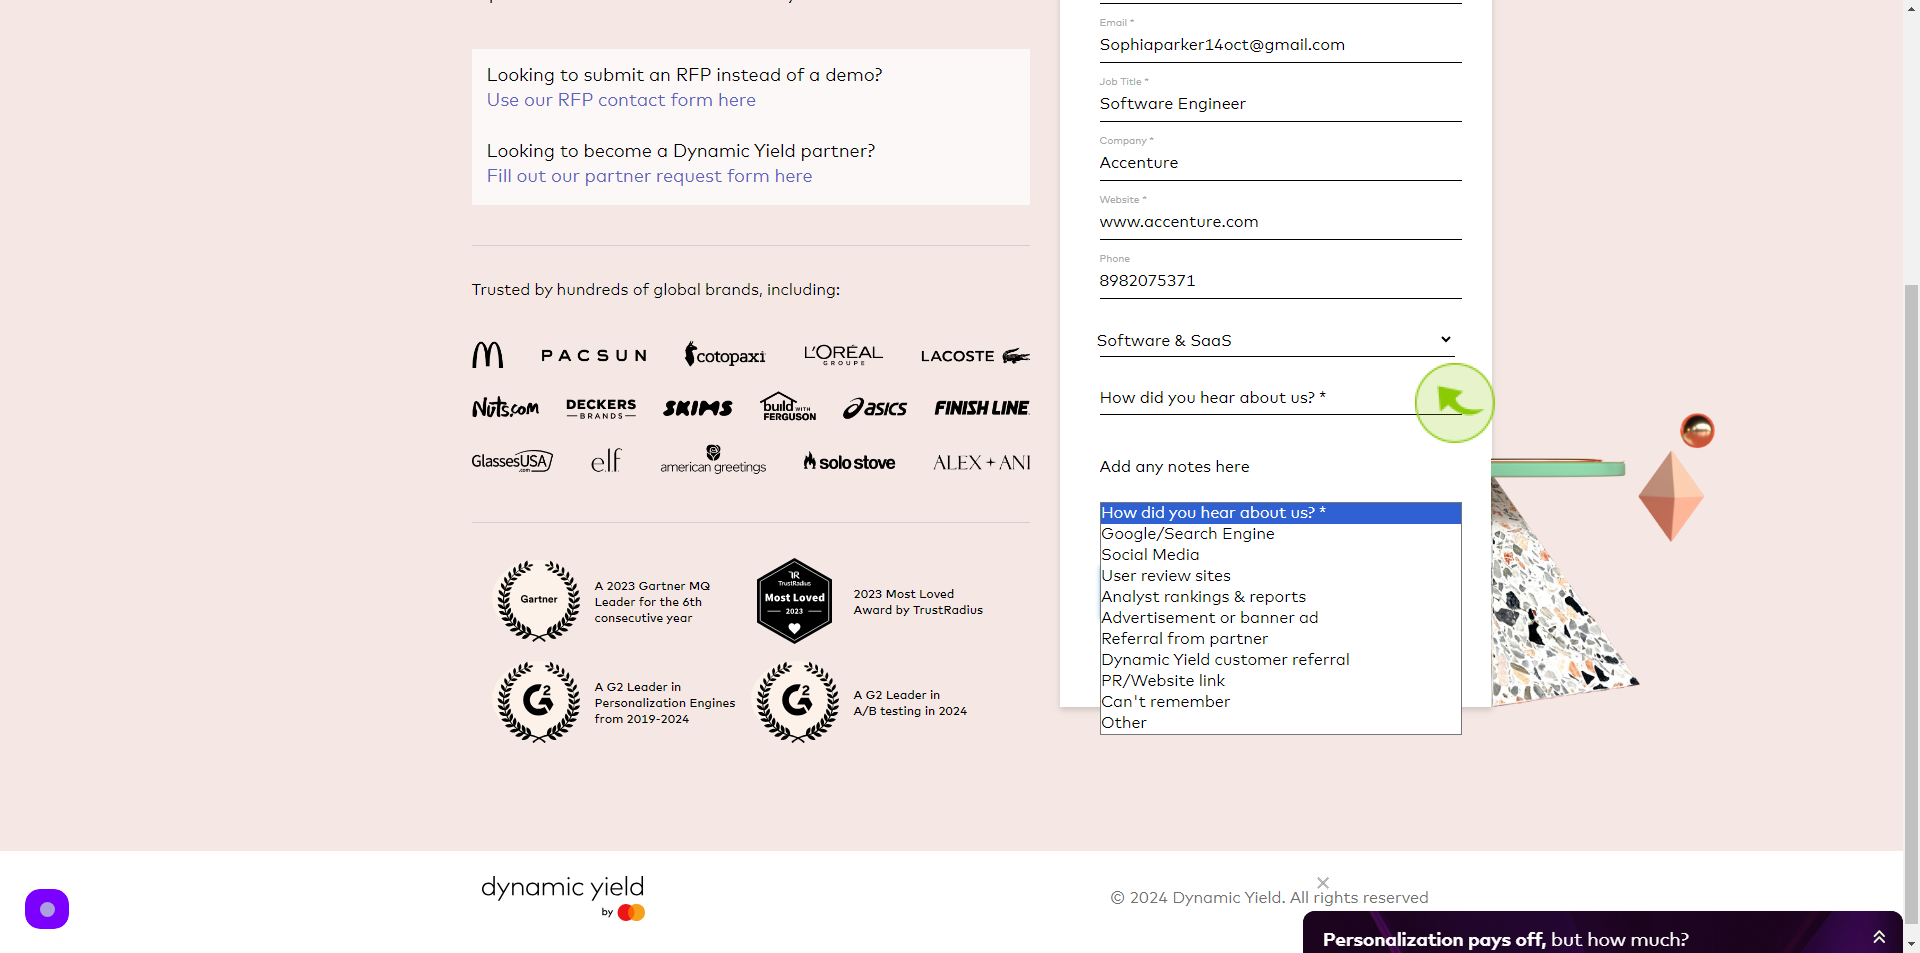This screenshot has height=953, width=1920.
Task: Click 'A G2 Leader in A/B testing in 2024' text
Action: point(910,703)
